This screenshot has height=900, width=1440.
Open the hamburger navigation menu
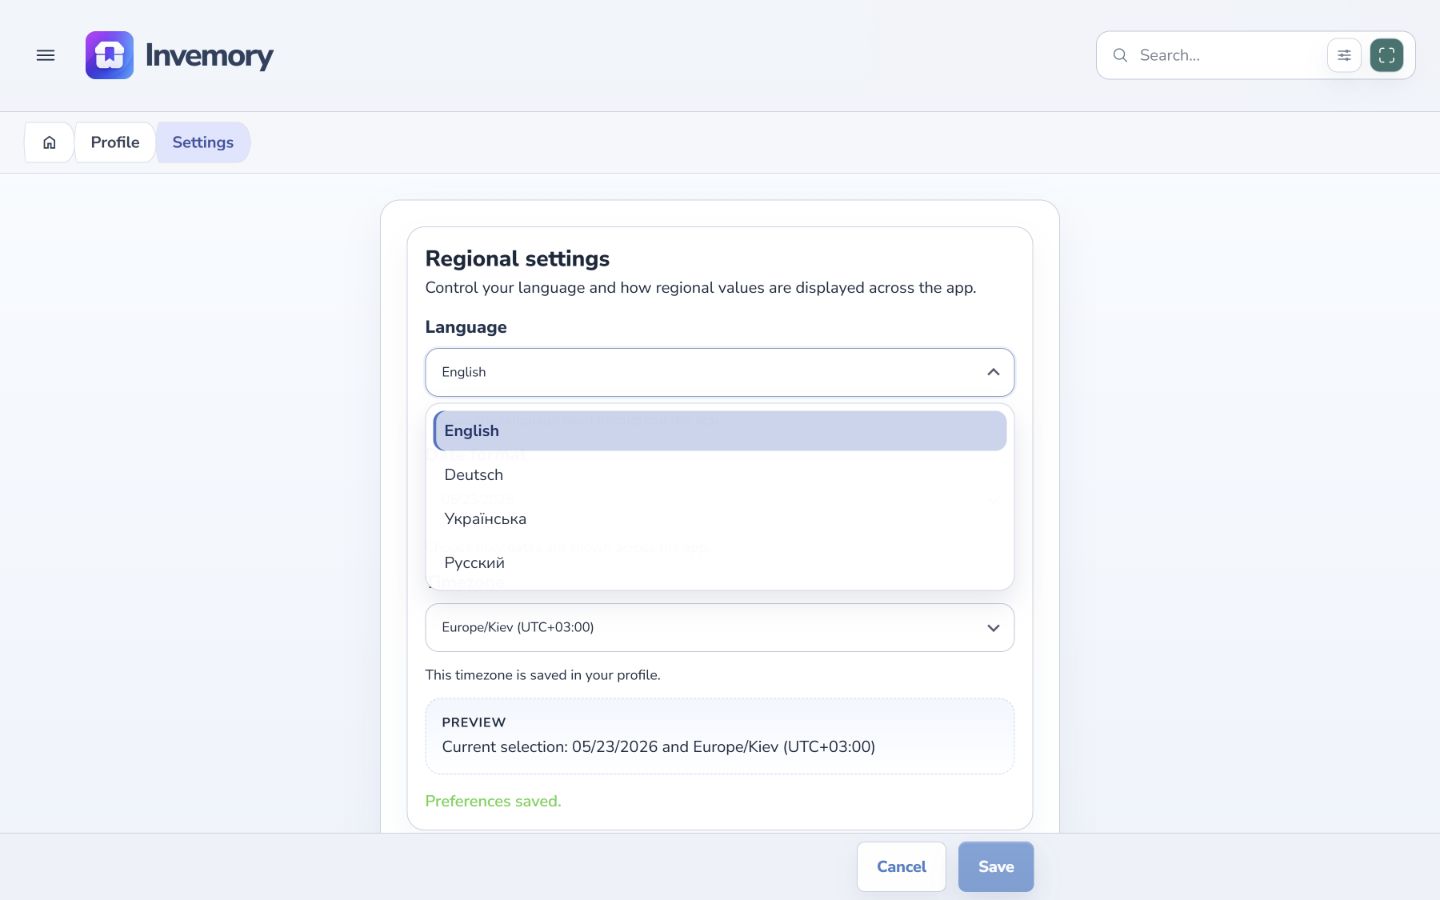tap(45, 55)
